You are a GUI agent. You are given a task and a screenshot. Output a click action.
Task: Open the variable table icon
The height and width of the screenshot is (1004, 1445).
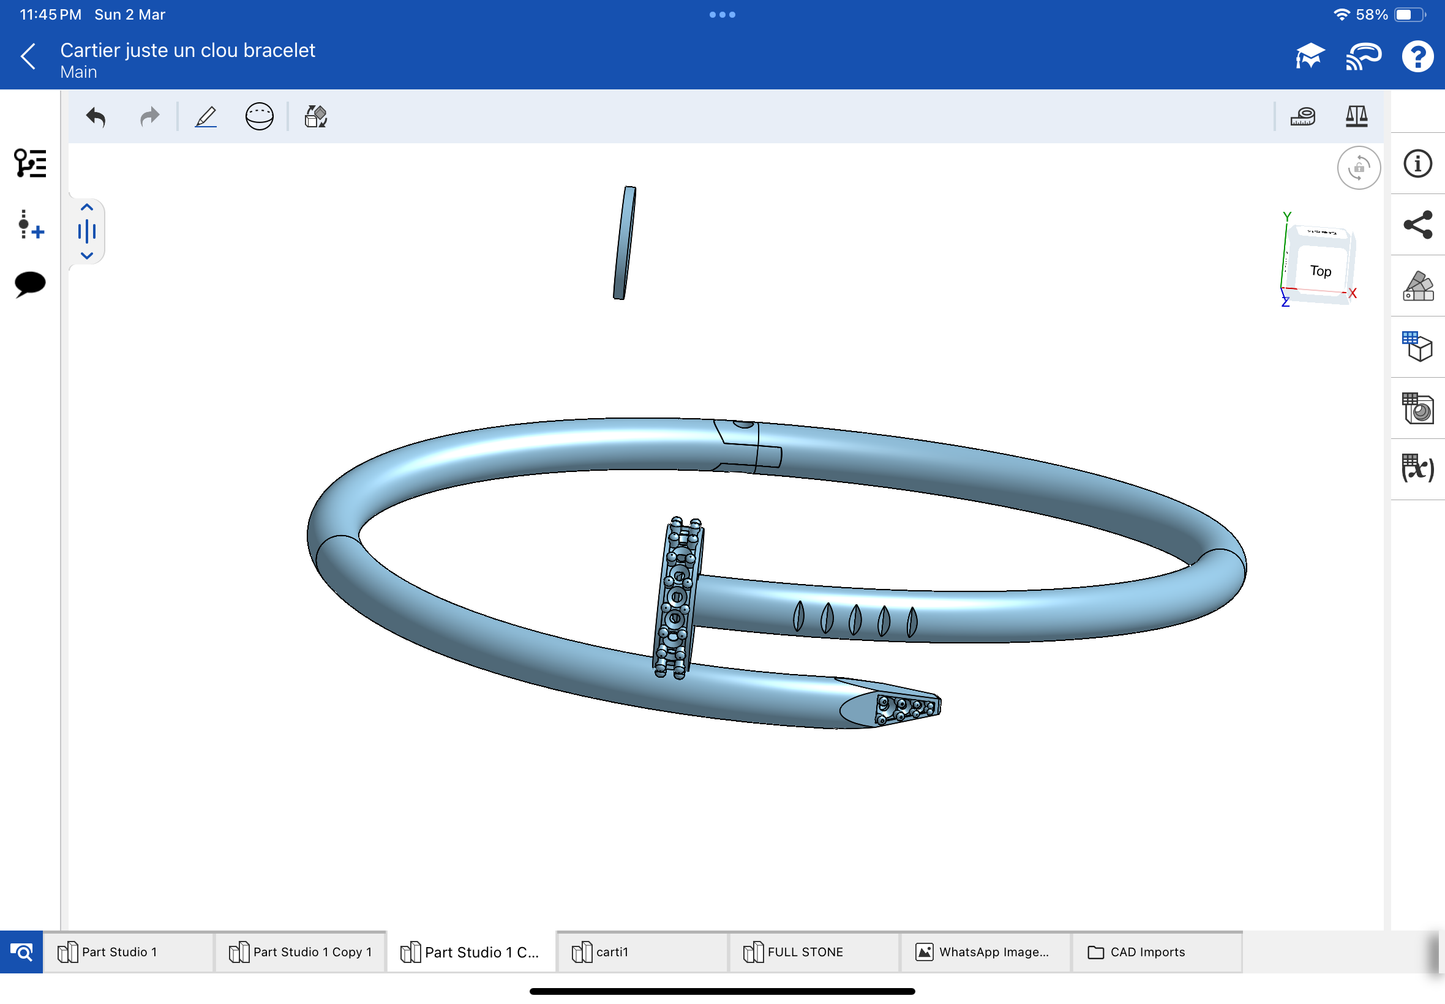pyautogui.click(x=1417, y=468)
